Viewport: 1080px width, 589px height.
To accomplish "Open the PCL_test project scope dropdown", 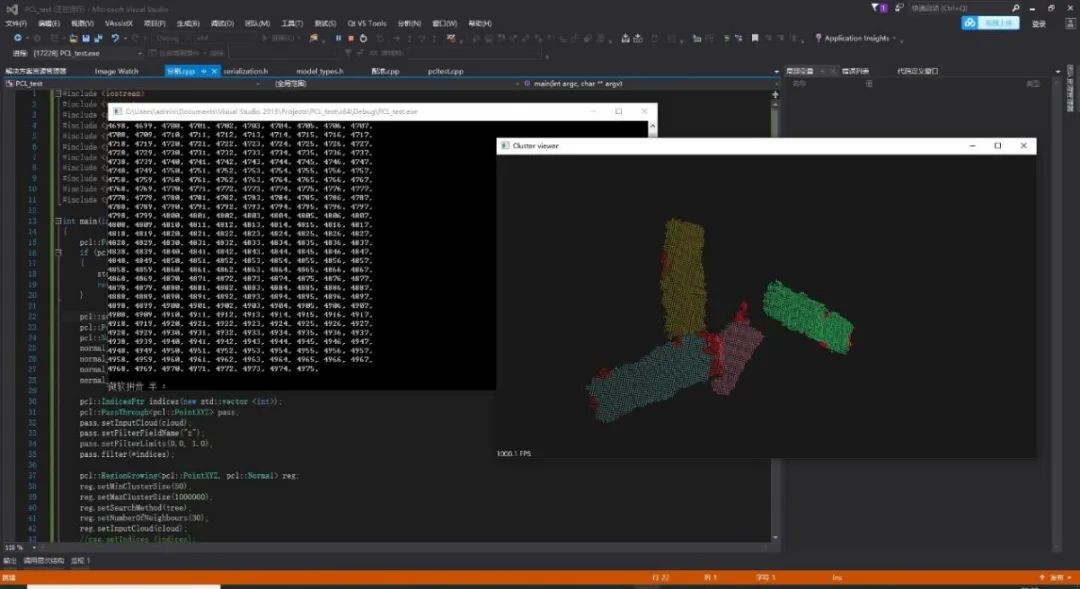I will coord(132,83).
